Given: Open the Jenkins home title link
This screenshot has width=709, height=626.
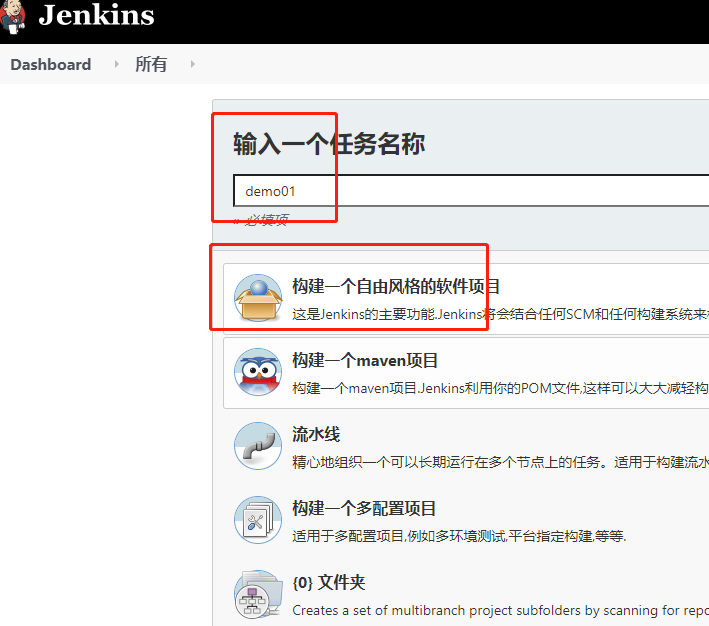Looking at the screenshot, I should click(x=96, y=15).
